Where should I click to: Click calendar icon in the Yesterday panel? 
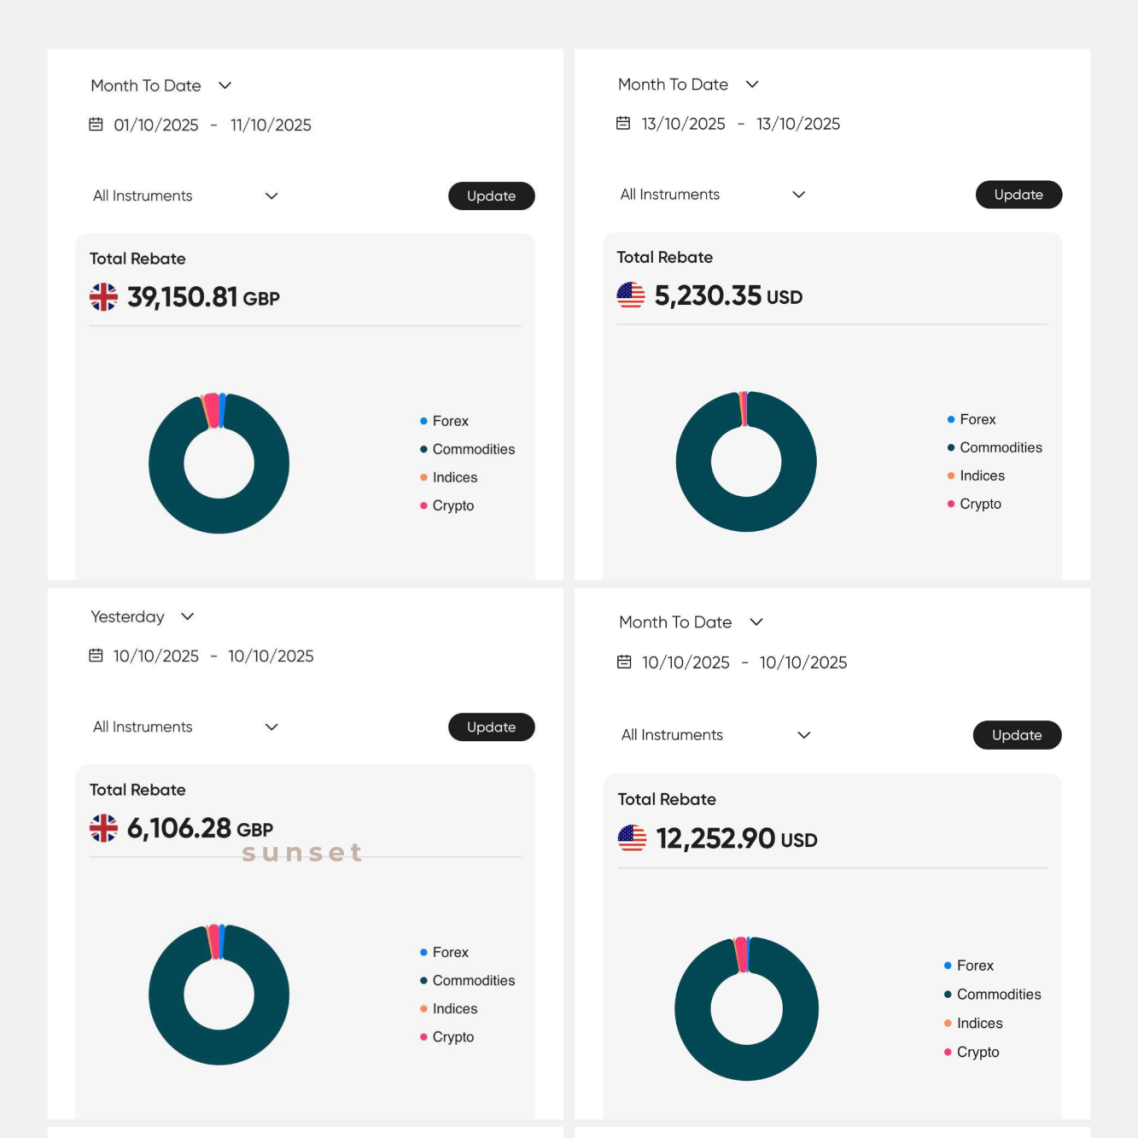tap(96, 656)
